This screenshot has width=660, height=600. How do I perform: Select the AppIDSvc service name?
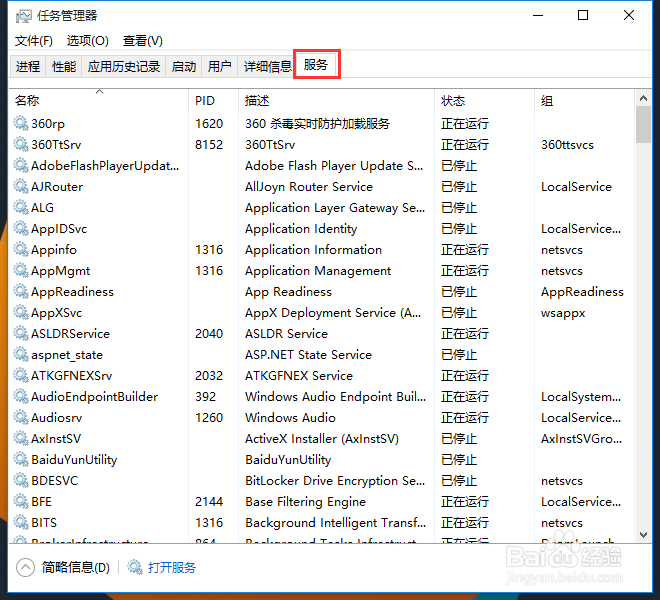point(59,229)
